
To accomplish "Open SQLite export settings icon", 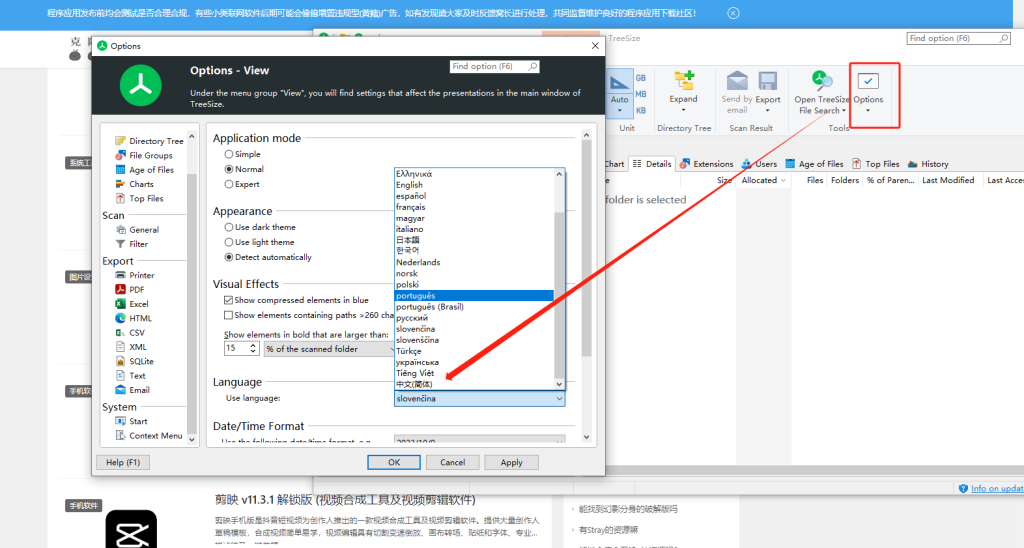I will 120,361.
